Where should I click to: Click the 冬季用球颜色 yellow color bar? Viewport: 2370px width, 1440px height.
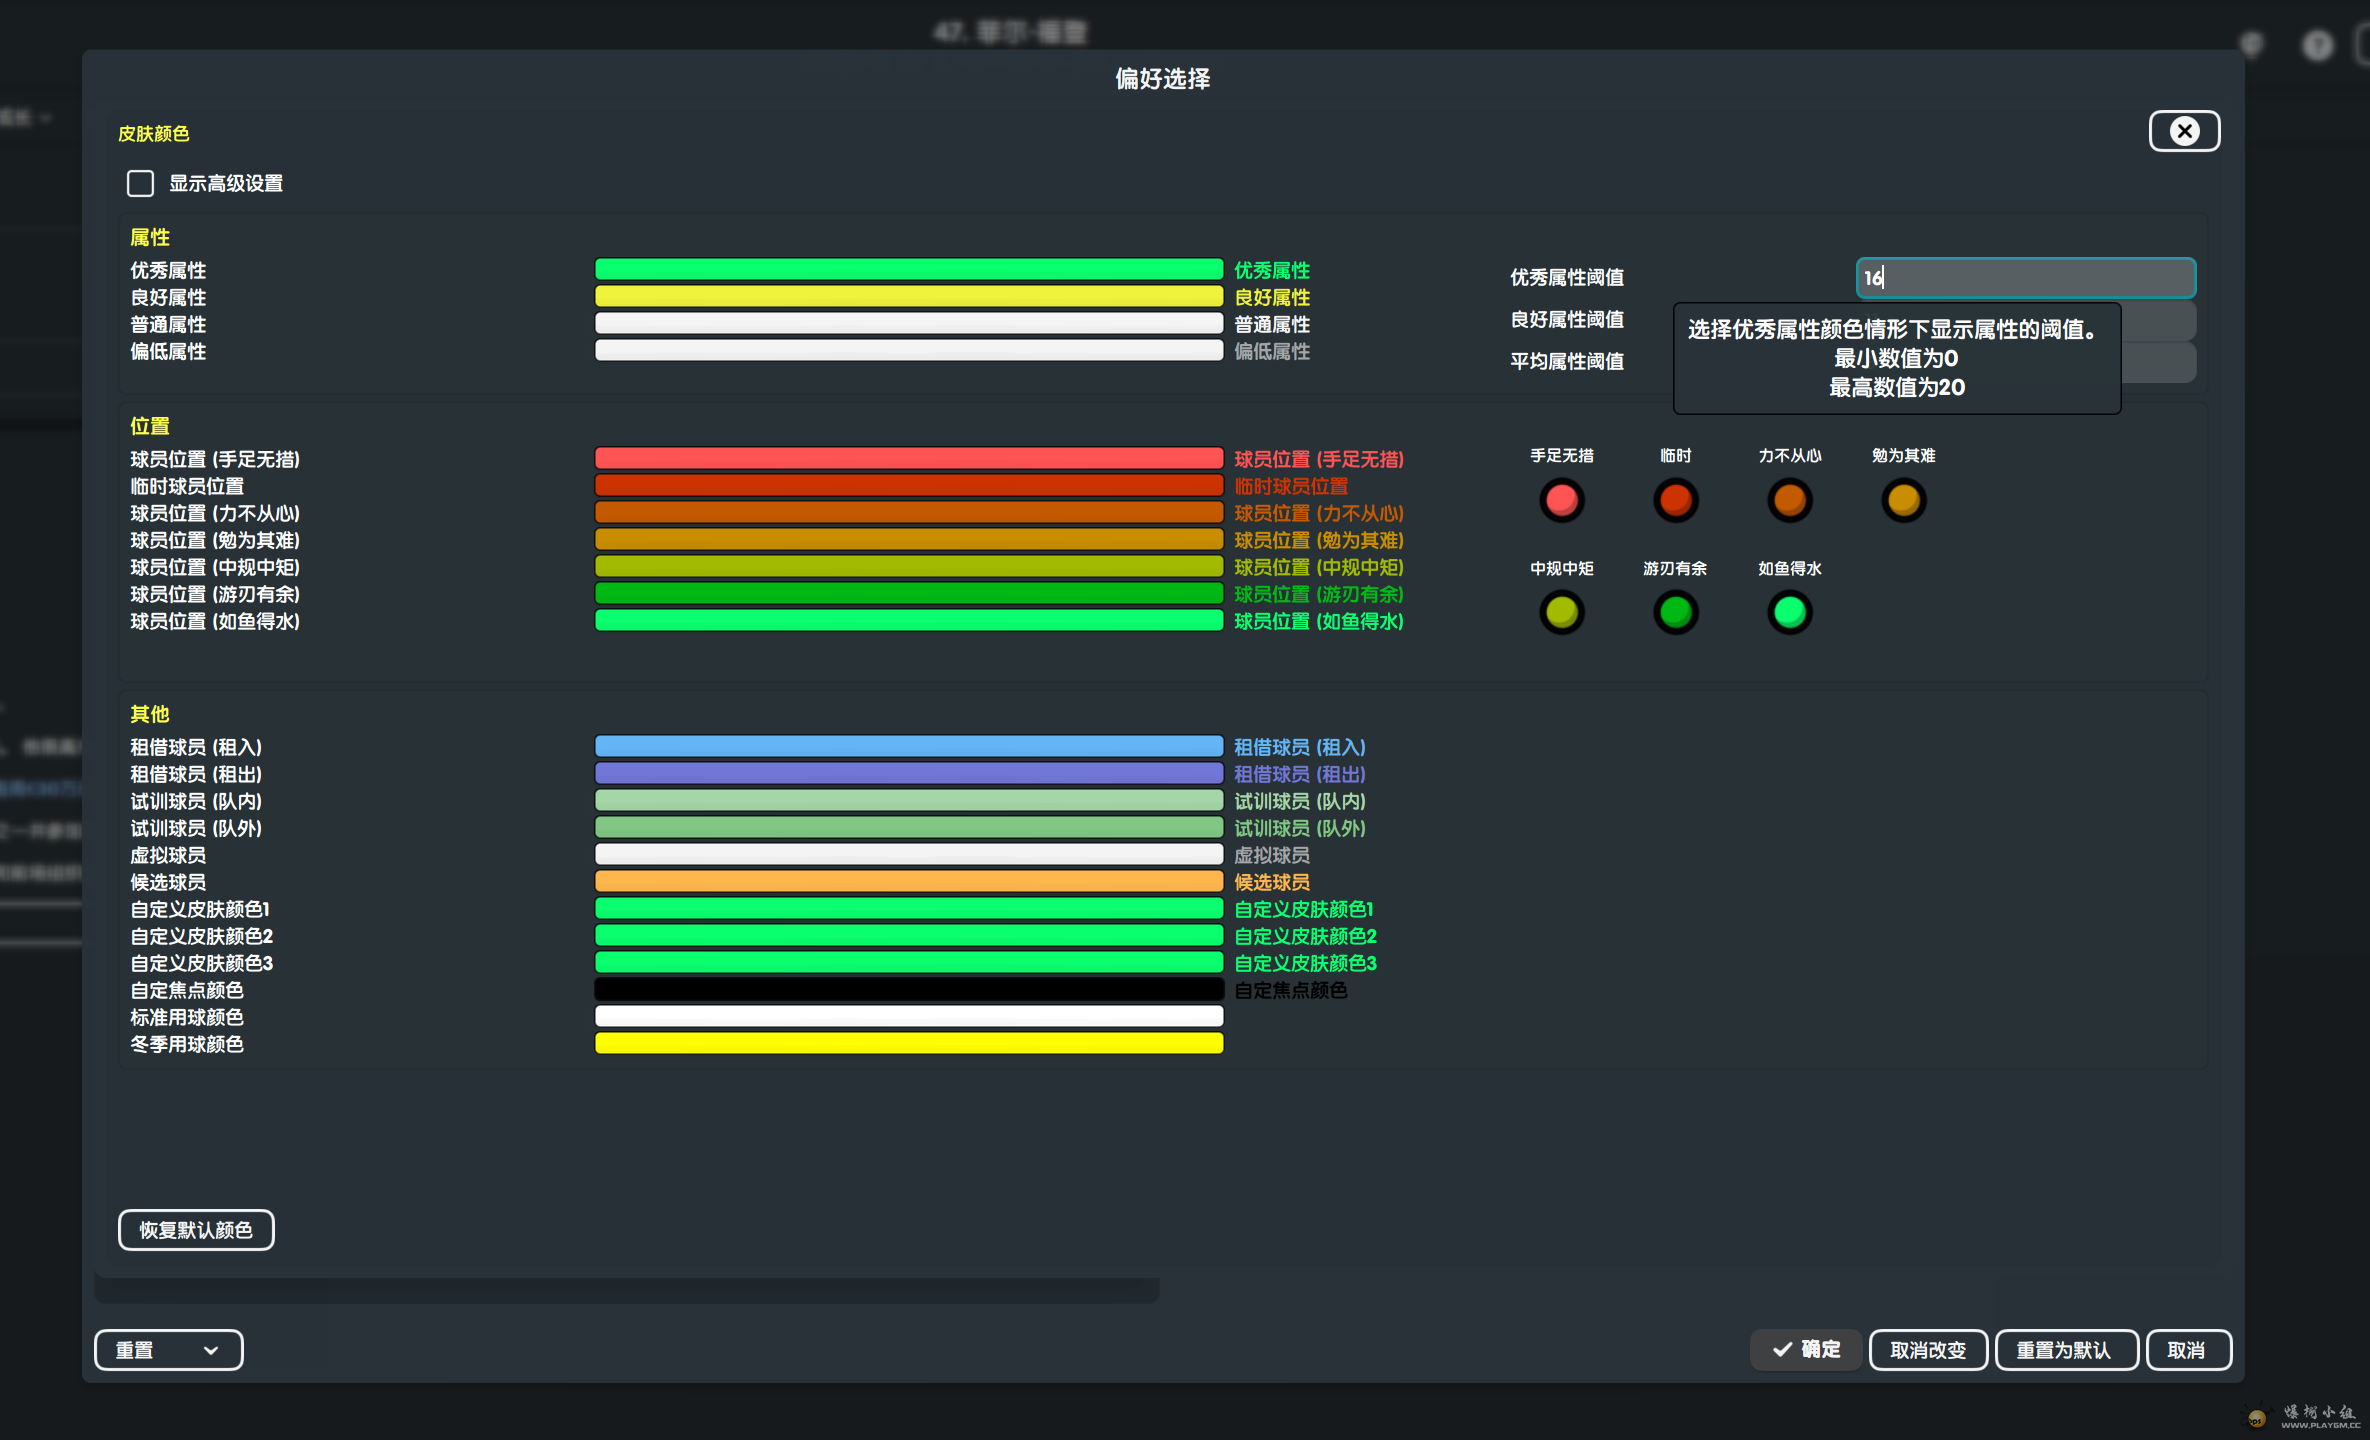click(x=909, y=1043)
